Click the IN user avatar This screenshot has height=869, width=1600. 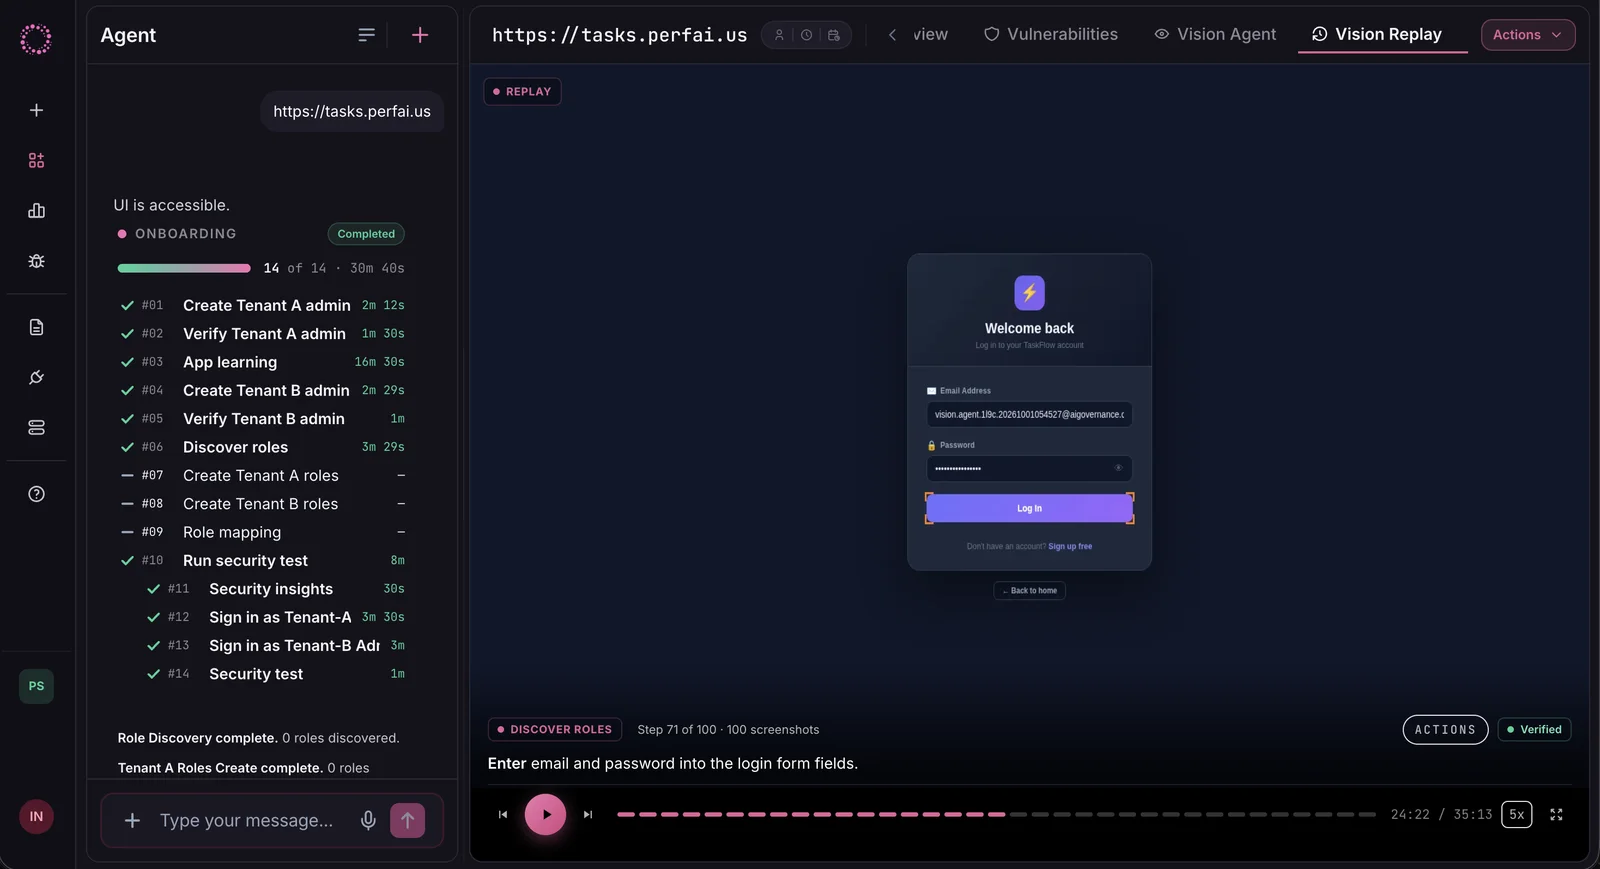(x=36, y=817)
